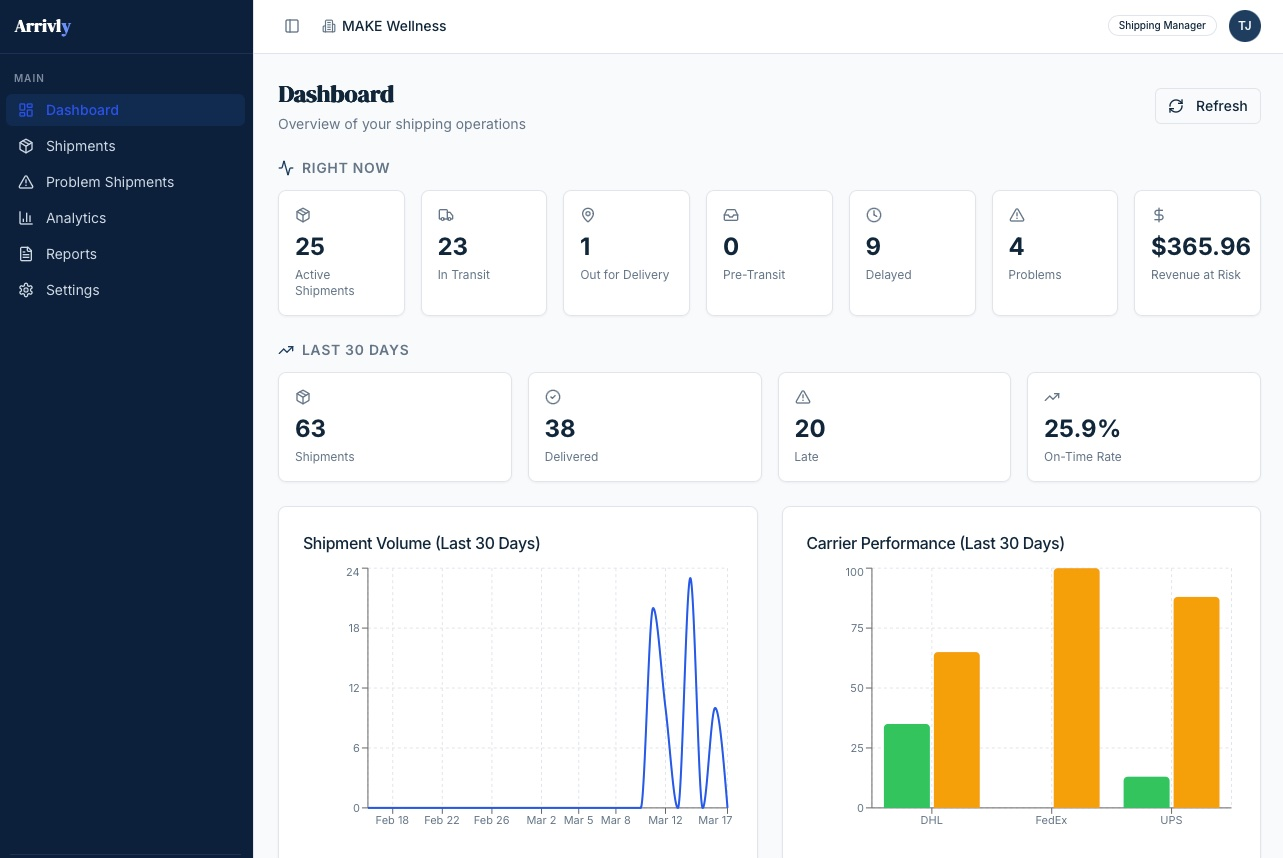Click the green DHL bar in Carrier Performance
The image size is (1283, 858).
[907, 766]
